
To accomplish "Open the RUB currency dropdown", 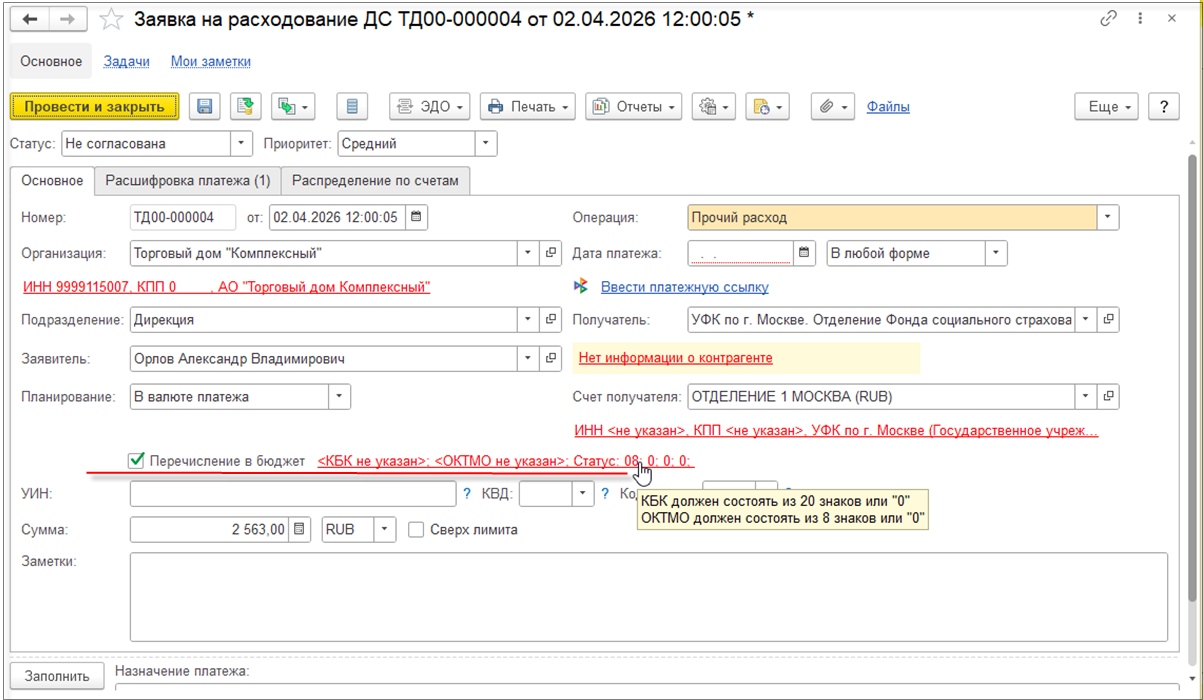I will pos(385,530).
